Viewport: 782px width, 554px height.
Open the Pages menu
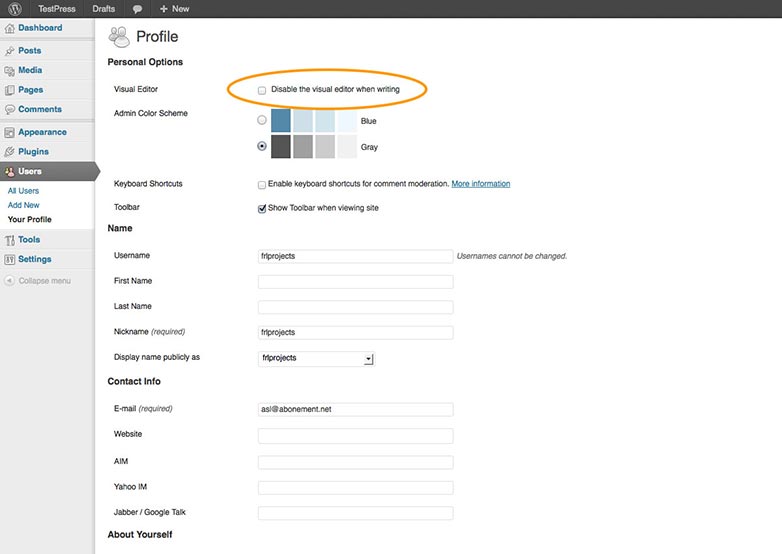pyautogui.click(x=30, y=90)
